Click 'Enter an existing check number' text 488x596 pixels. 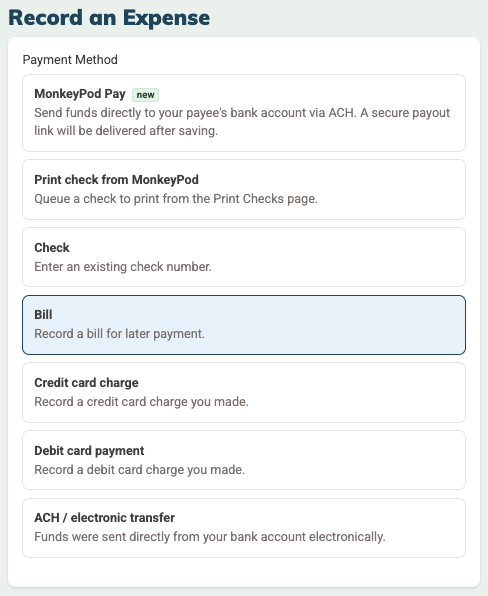pyautogui.click(x=123, y=267)
